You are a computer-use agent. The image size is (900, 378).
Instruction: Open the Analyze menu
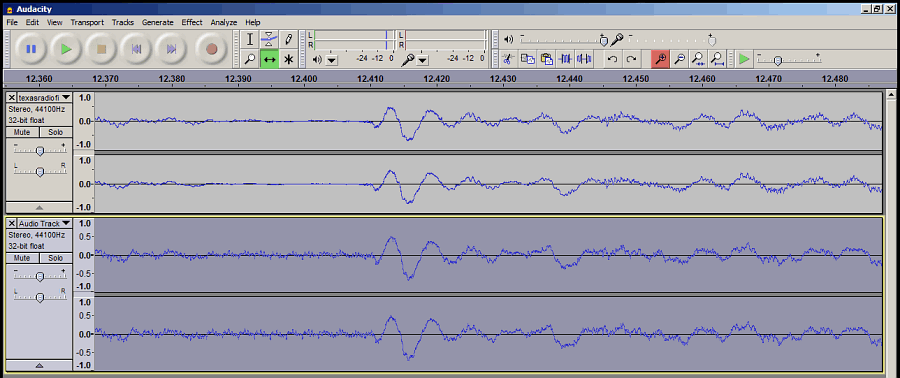coord(224,22)
